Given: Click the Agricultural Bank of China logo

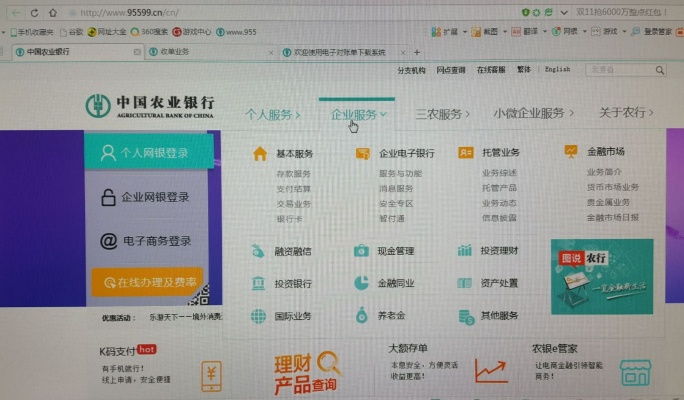Looking at the screenshot, I should (x=150, y=106).
